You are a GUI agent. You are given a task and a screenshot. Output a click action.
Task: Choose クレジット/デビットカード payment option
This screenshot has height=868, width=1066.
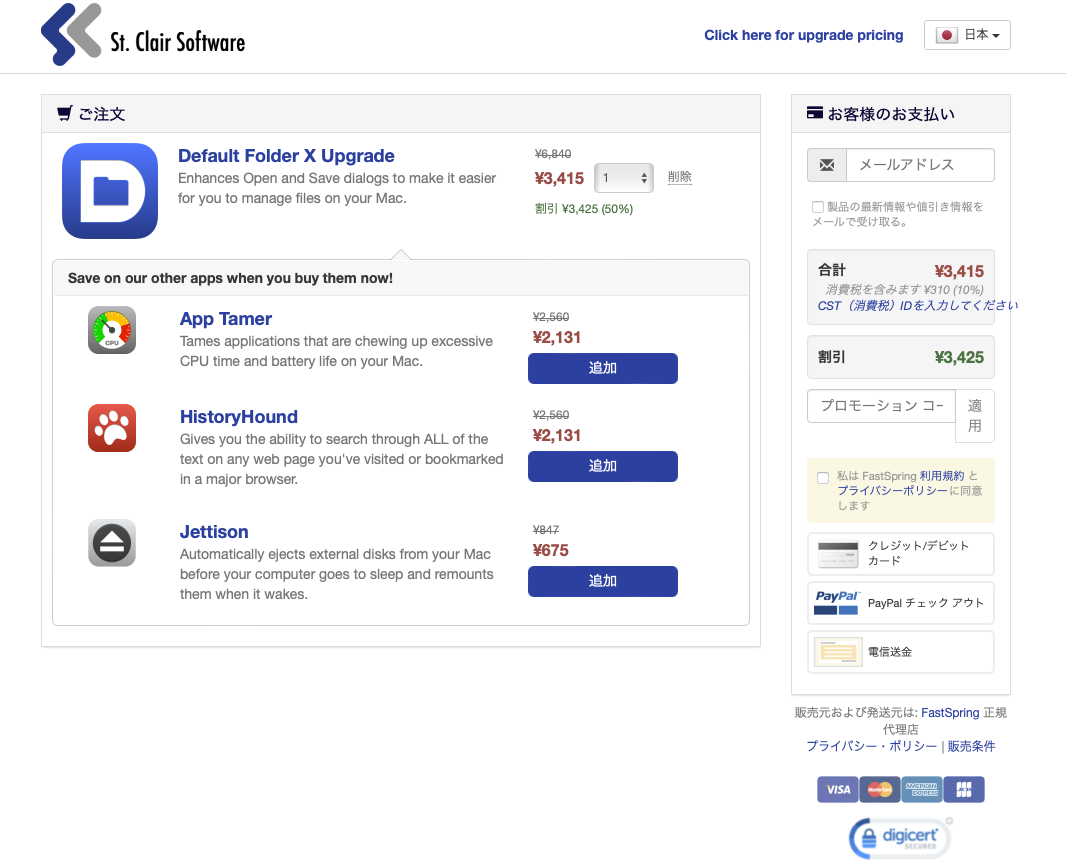click(x=901, y=554)
